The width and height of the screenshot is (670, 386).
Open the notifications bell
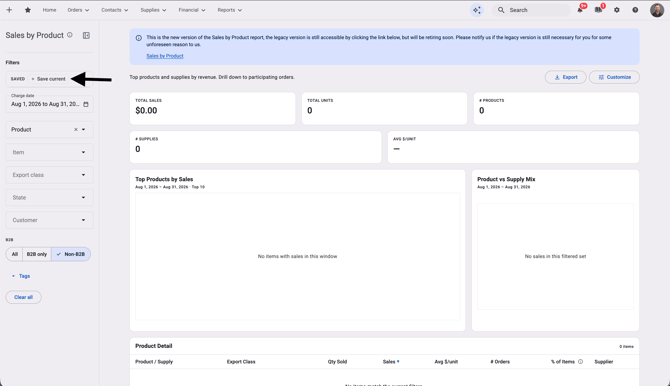[580, 10]
